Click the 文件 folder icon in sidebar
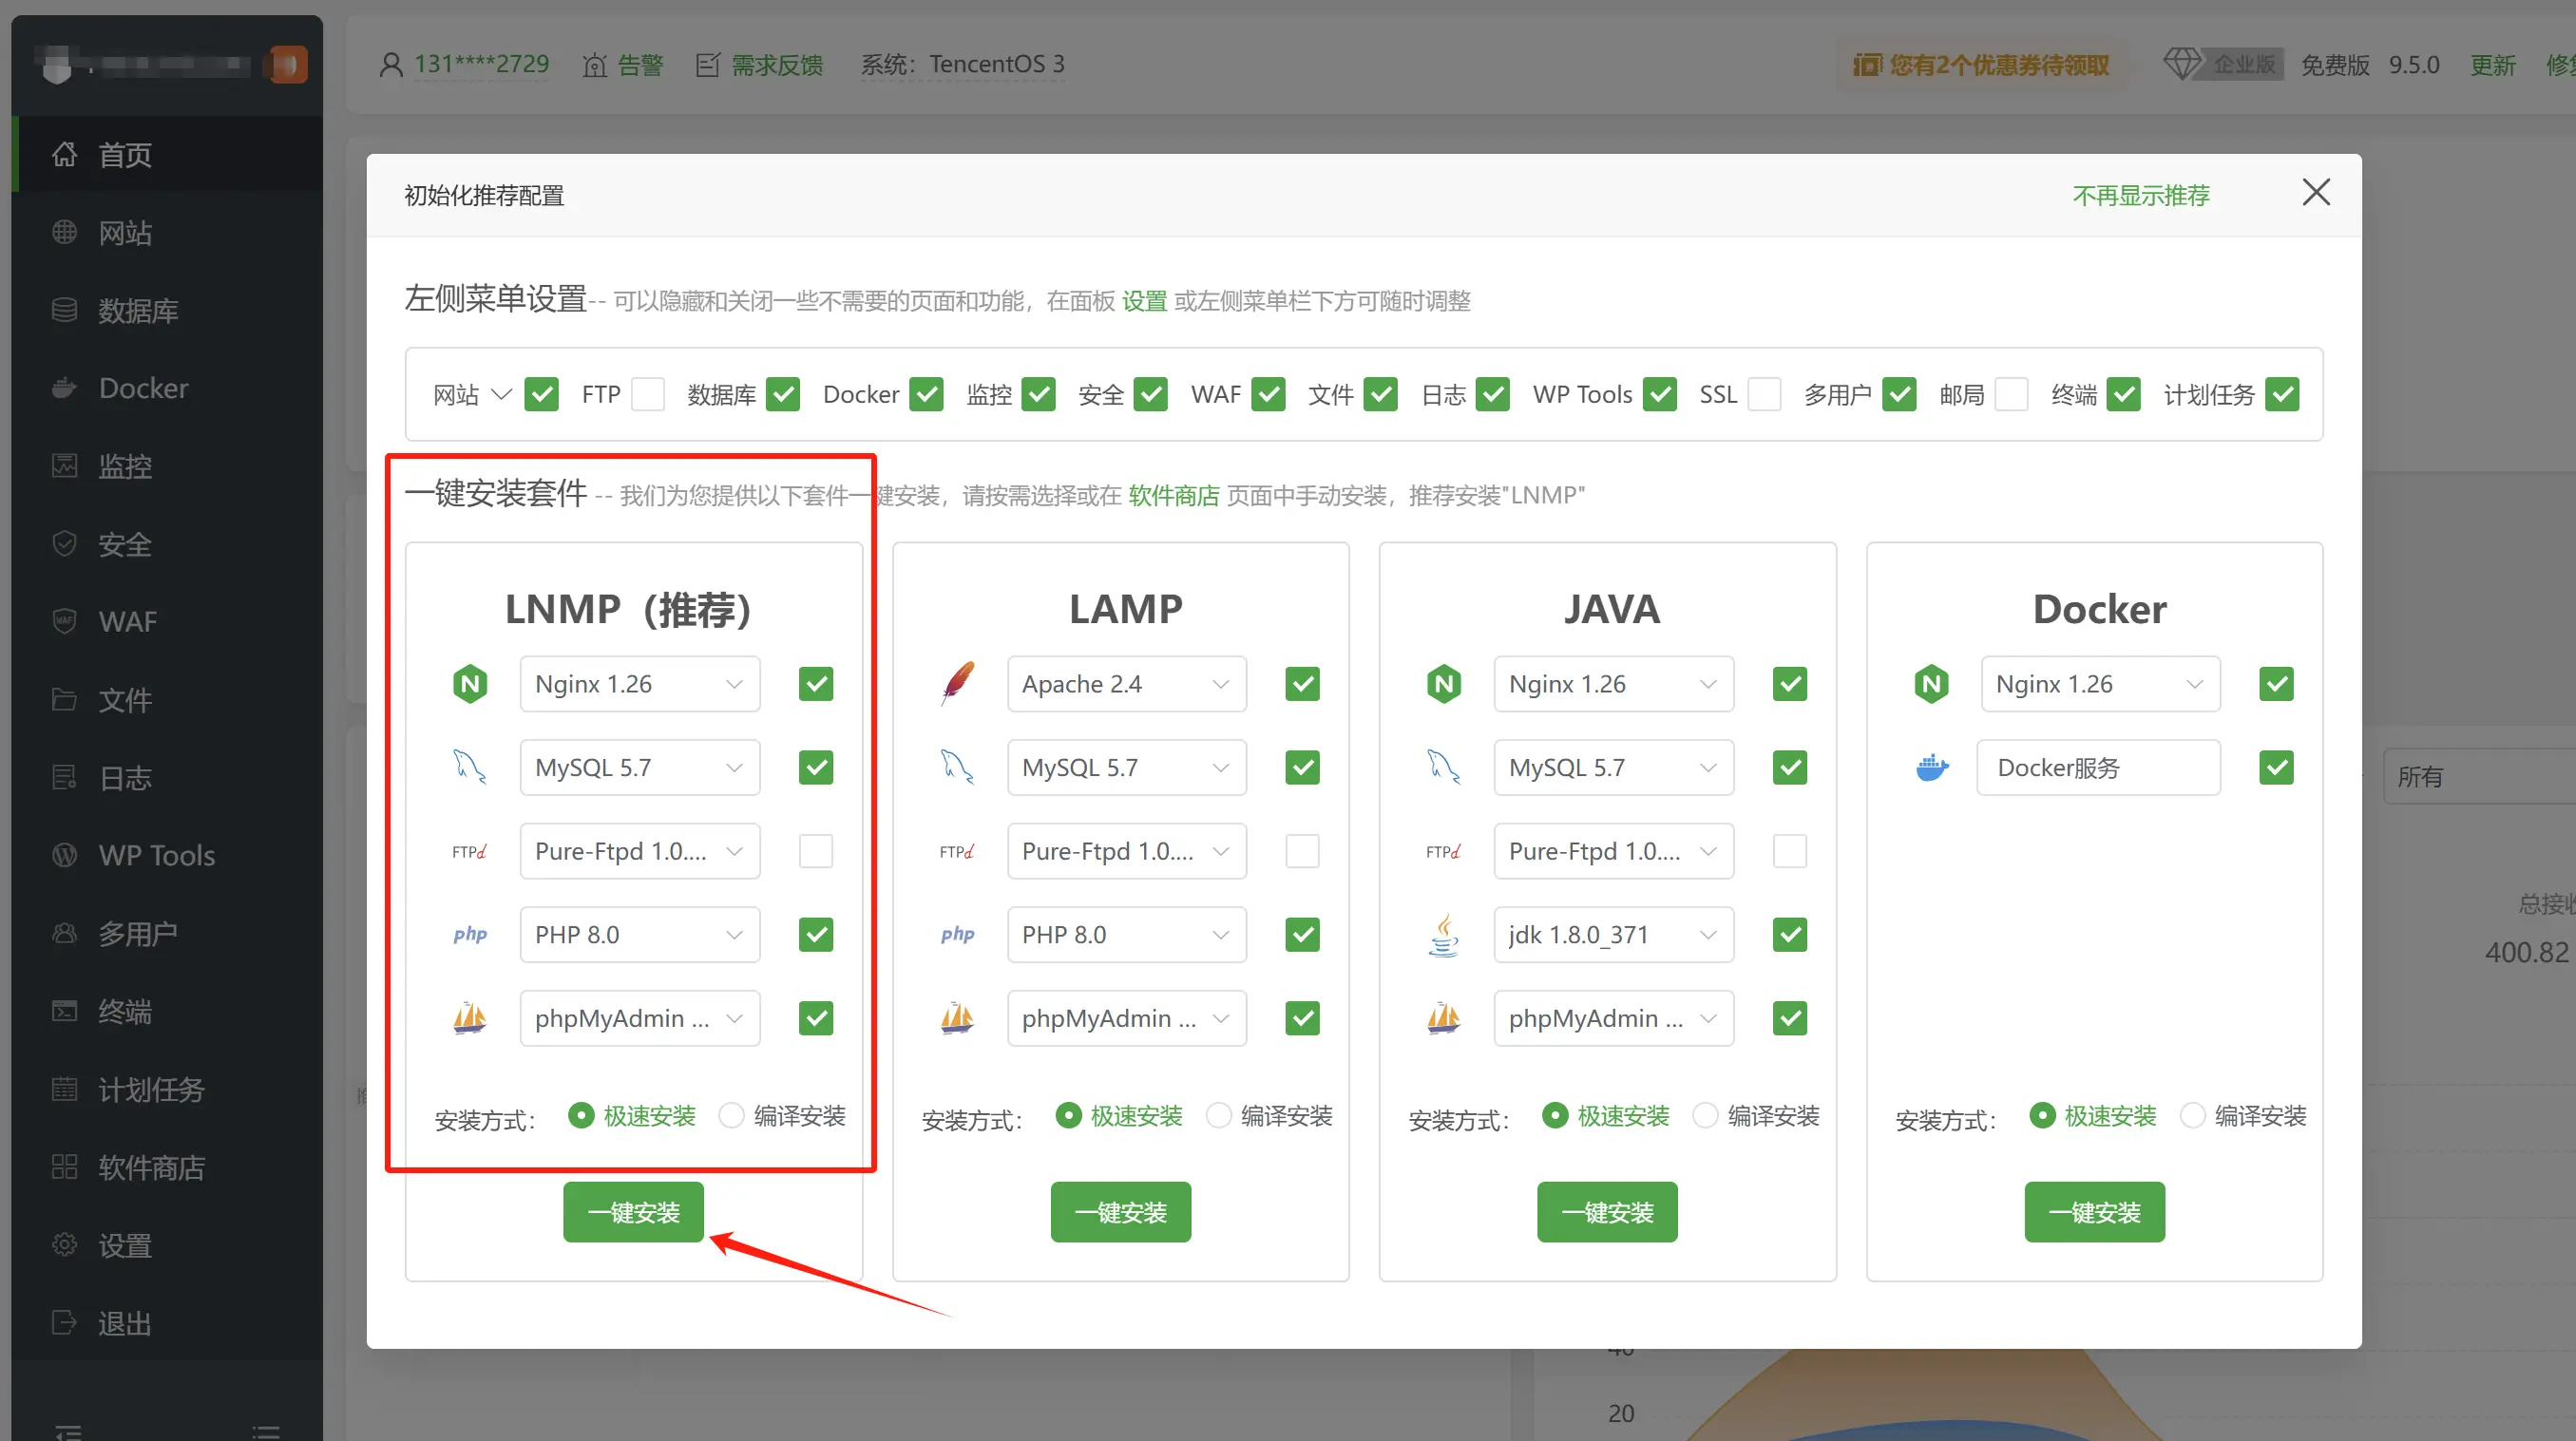Screen dimensions: 2576x1441 point(64,699)
